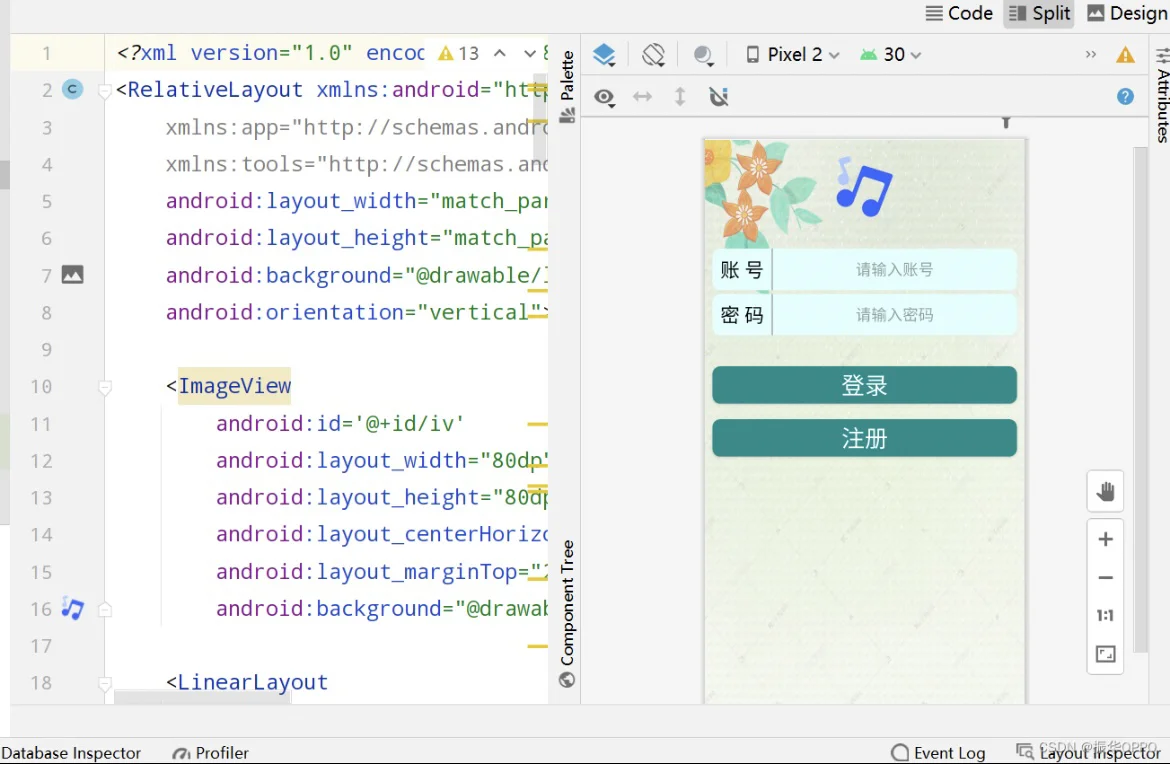Click the 1:1 actual size zoom icon

tap(1105, 615)
